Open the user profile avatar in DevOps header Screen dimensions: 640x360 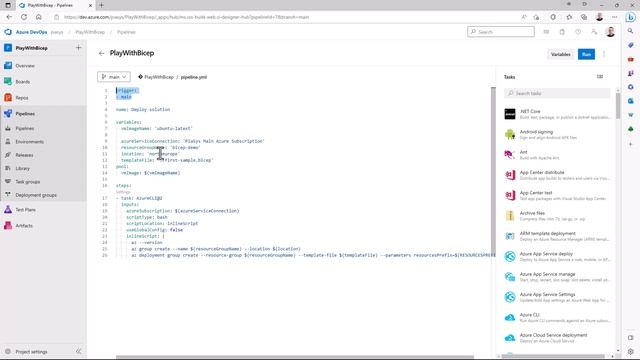coord(610,32)
